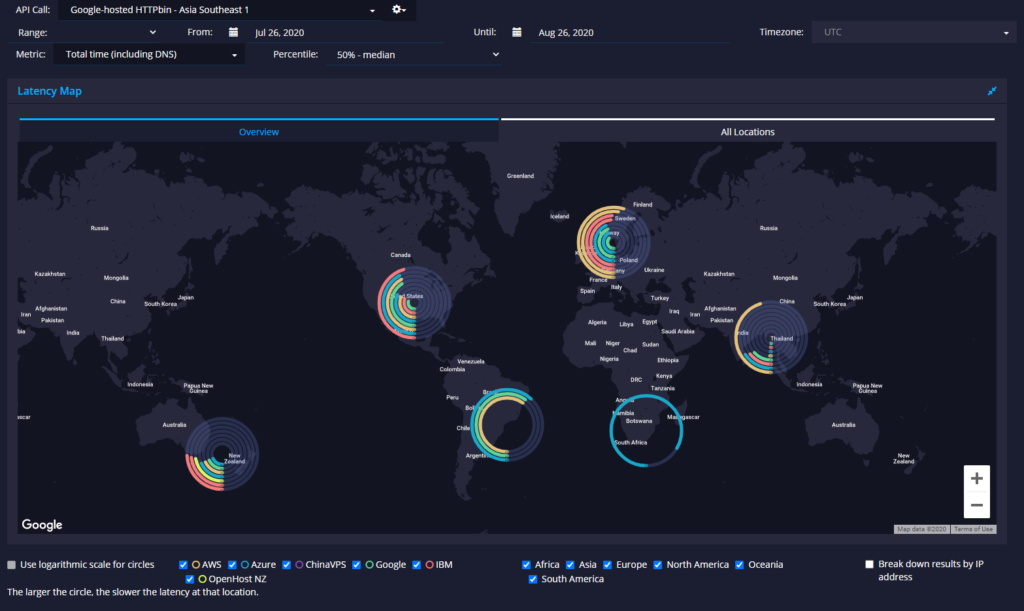The width and height of the screenshot is (1024, 611).
Task: Open the Metric dropdown
Action: (149, 54)
